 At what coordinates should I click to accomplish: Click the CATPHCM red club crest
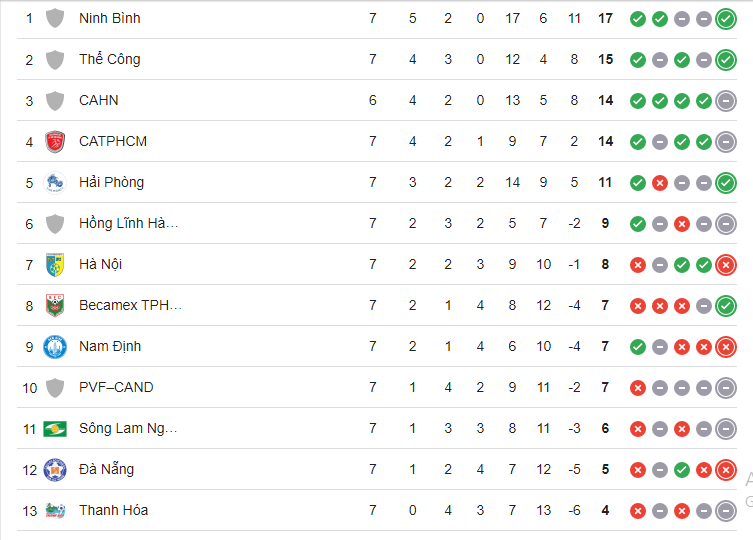(55, 141)
